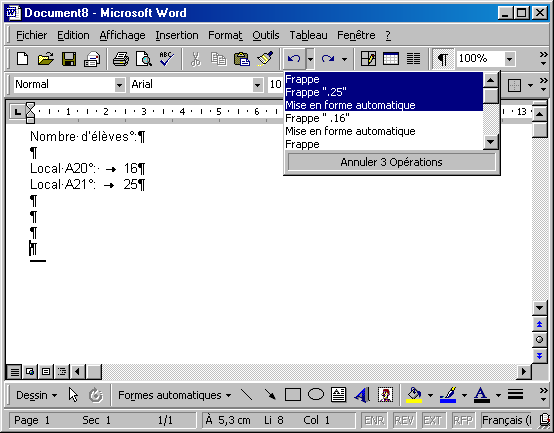Click the yellow fill color bucket
This screenshot has width=554, height=433.
[414, 395]
